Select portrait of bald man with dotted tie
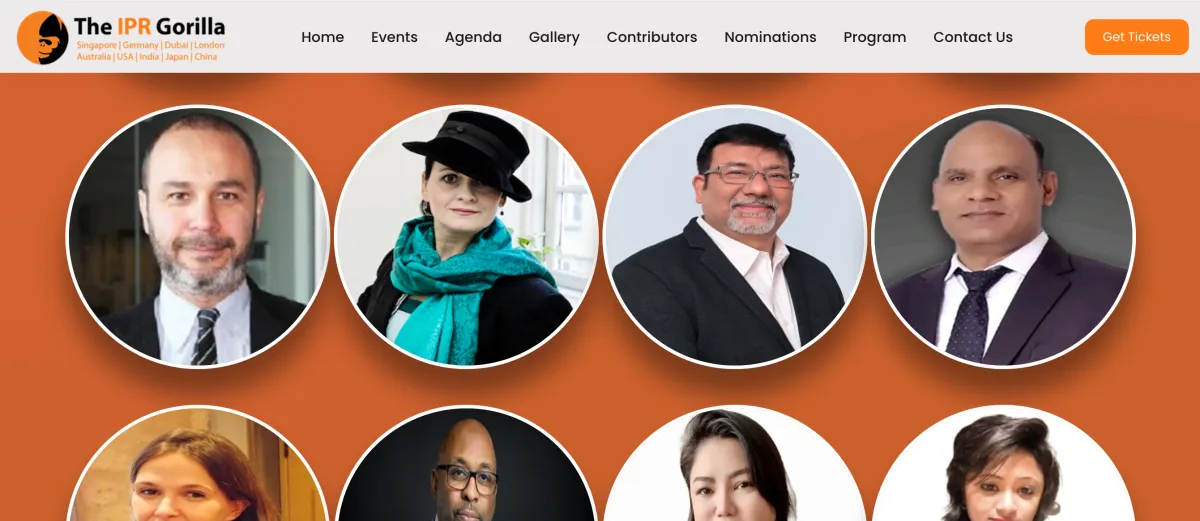 click(x=1003, y=236)
